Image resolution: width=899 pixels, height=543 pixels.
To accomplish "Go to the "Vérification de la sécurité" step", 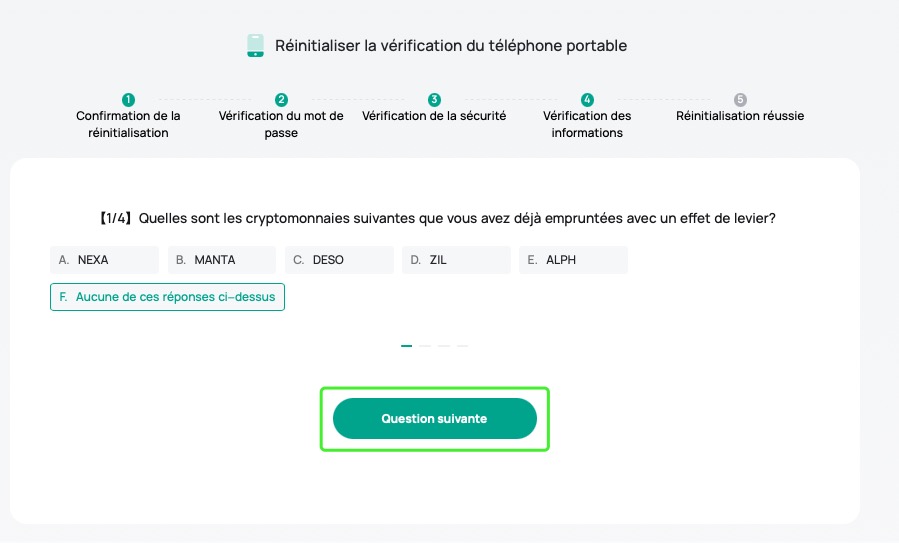I will [434, 116].
